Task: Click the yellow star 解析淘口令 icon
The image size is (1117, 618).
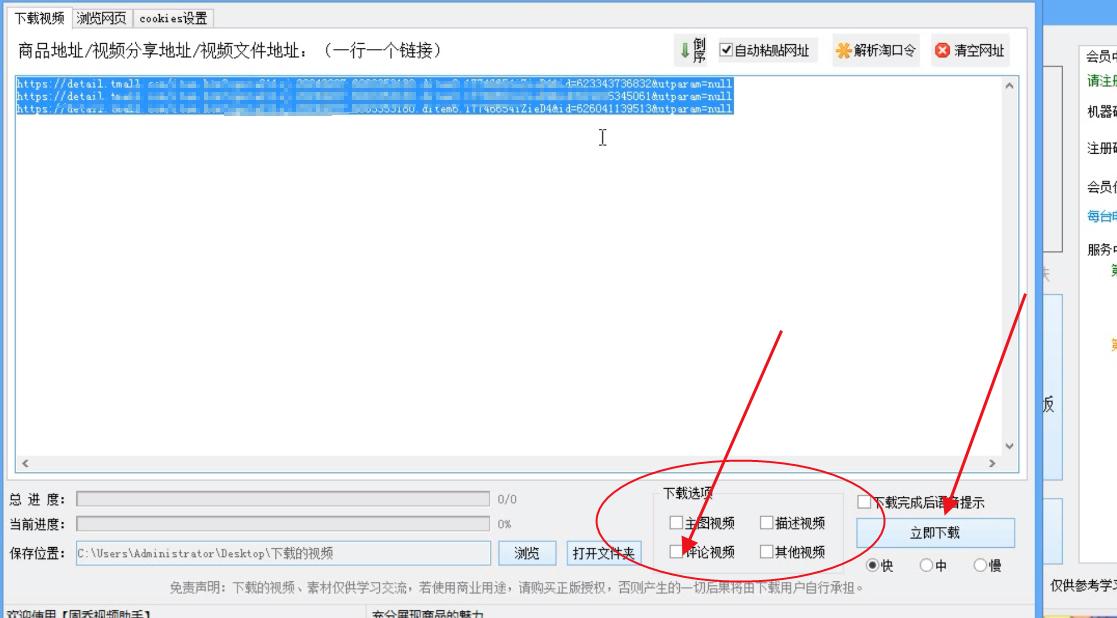Action: [x=871, y=48]
